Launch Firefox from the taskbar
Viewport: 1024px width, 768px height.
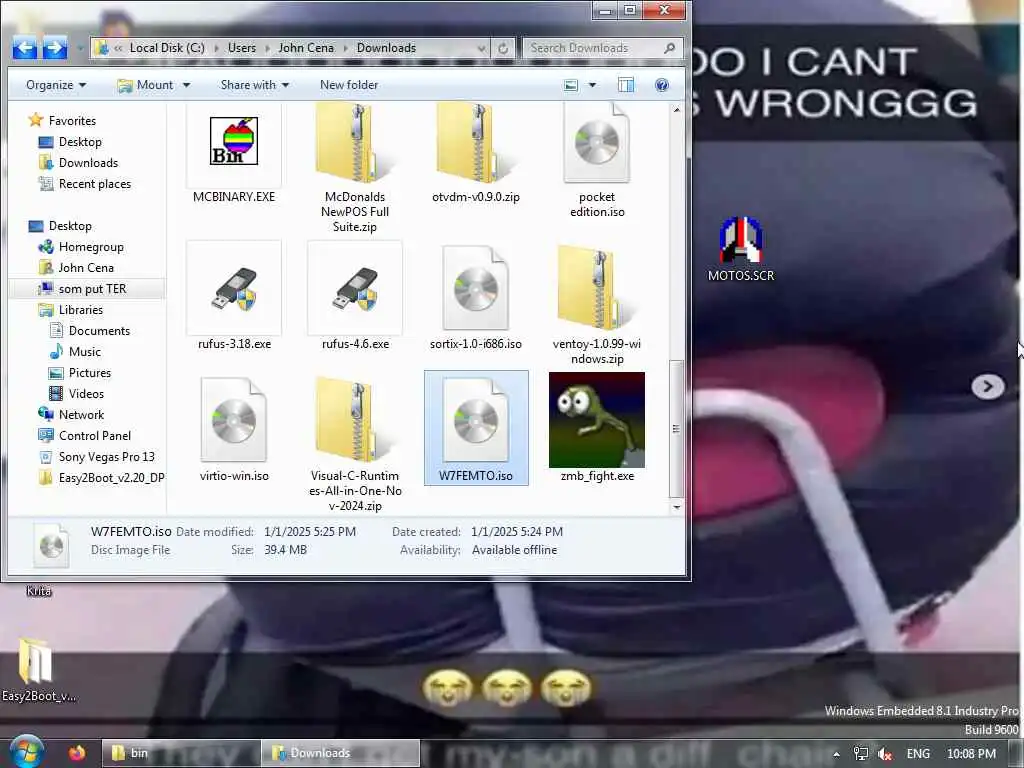pyautogui.click(x=77, y=753)
